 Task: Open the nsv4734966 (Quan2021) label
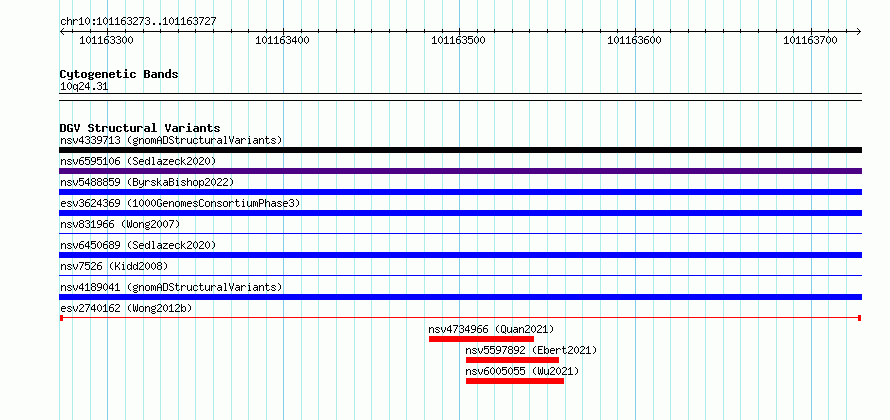tap(491, 329)
